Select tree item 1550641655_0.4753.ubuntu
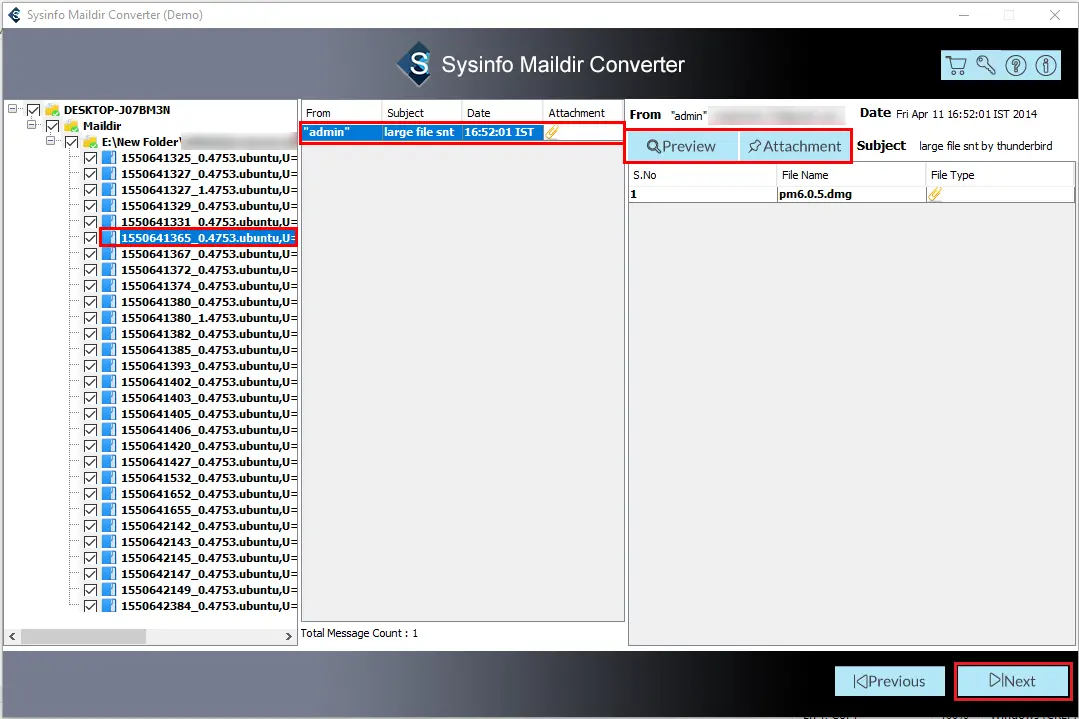Image resolution: width=1079 pixels, height=719 pixels. 209,510
